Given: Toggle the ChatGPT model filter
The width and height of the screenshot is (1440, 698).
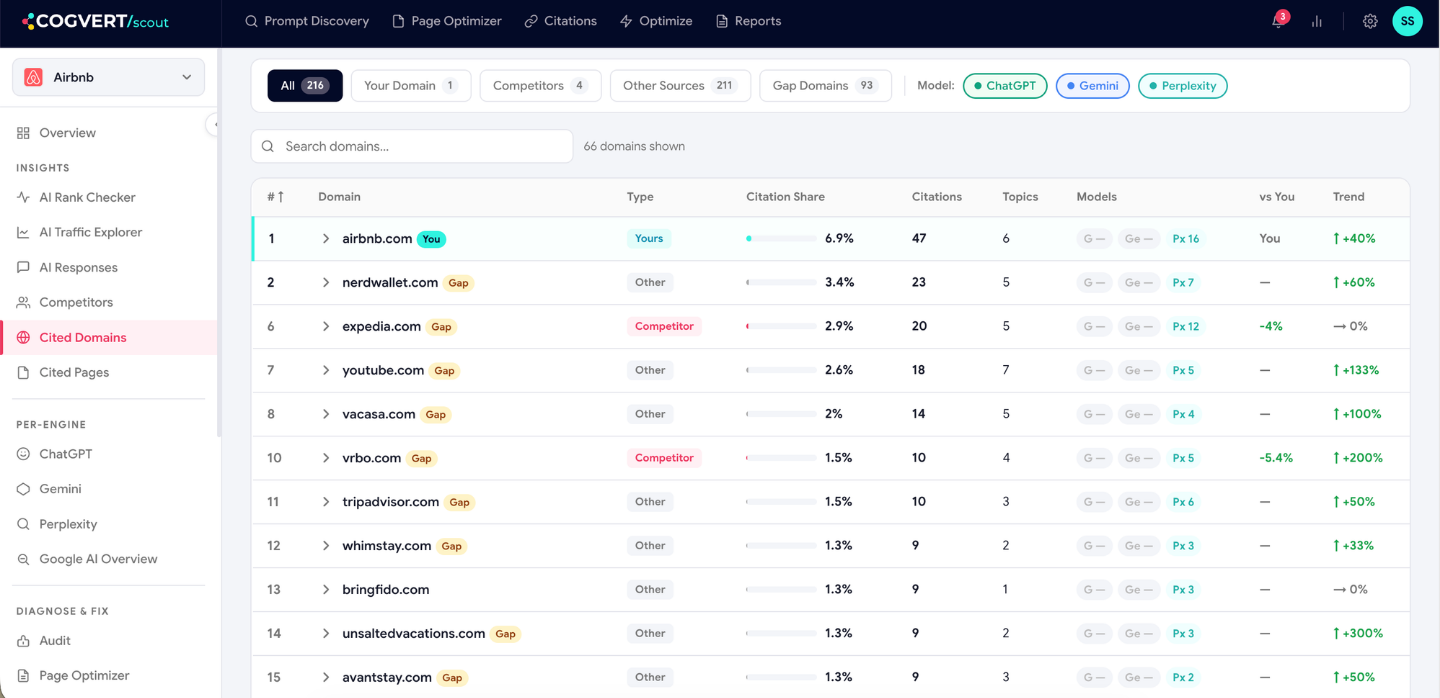Looking at the screenshot, I should (x=1005, y=86).
